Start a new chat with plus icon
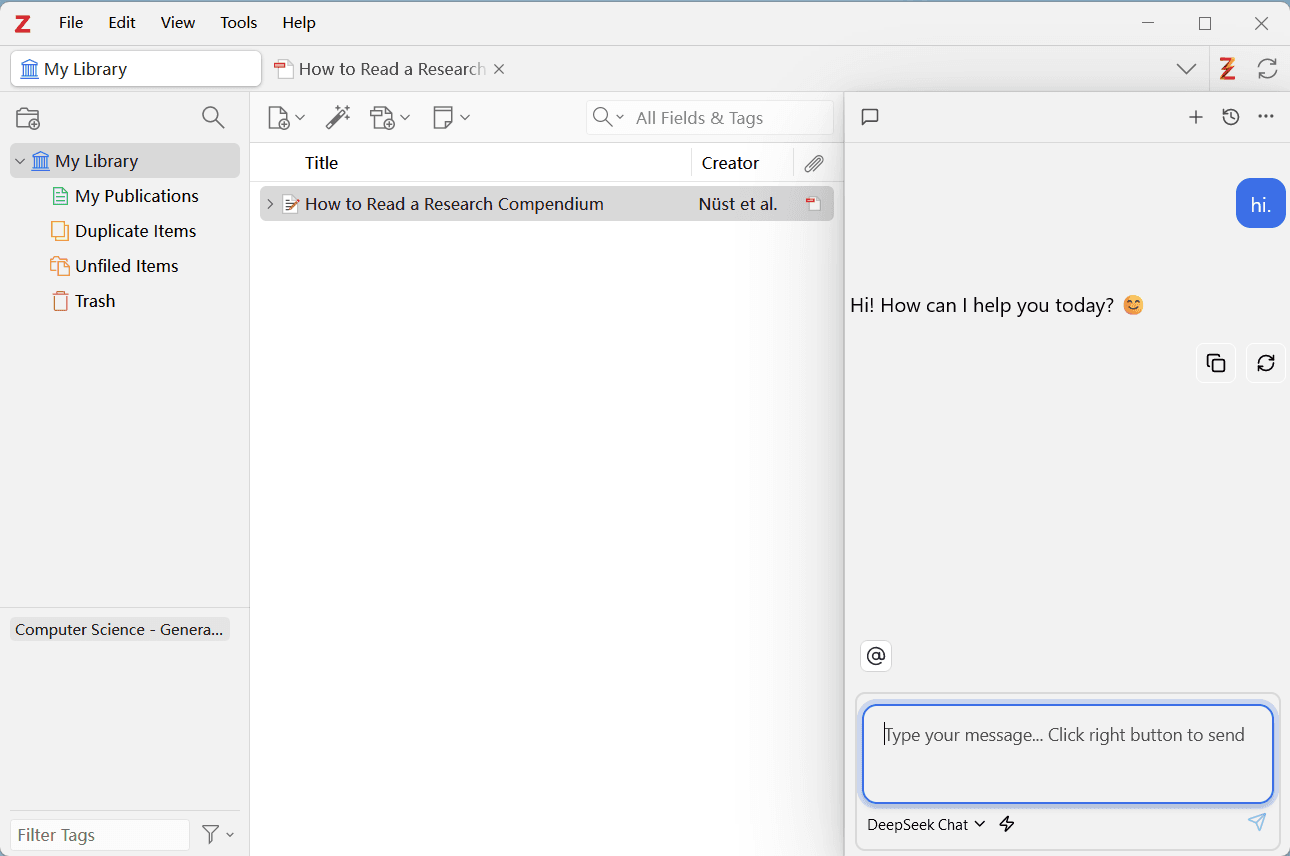The height and width of the screenshot is (856, 1290). 1195,117
